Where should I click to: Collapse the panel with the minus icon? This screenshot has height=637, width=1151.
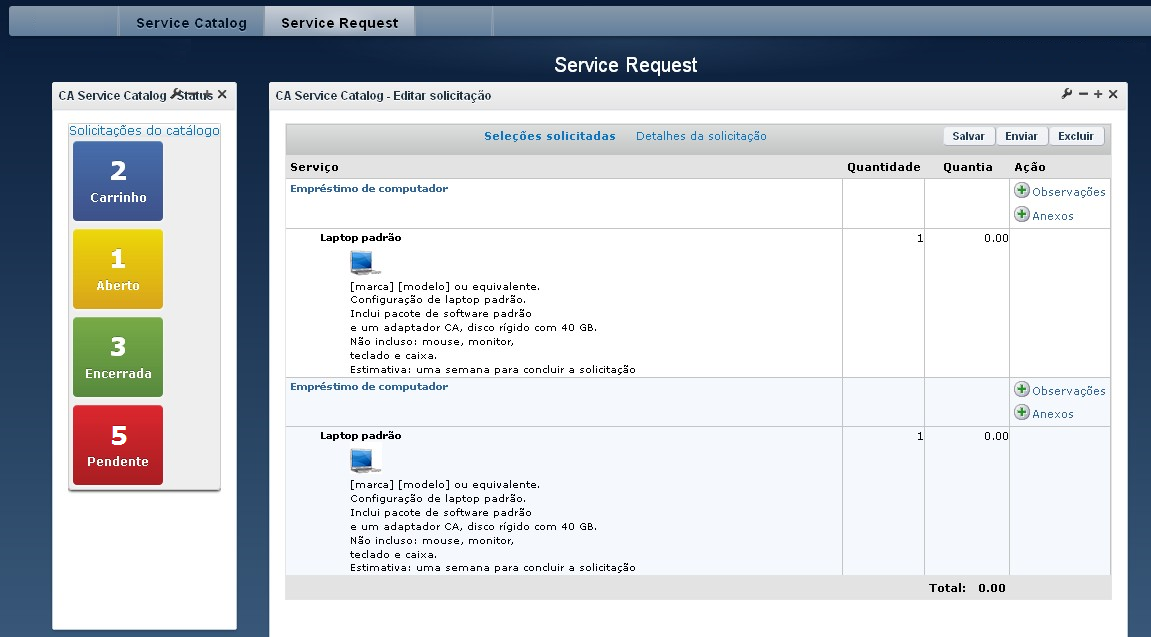1083,93
